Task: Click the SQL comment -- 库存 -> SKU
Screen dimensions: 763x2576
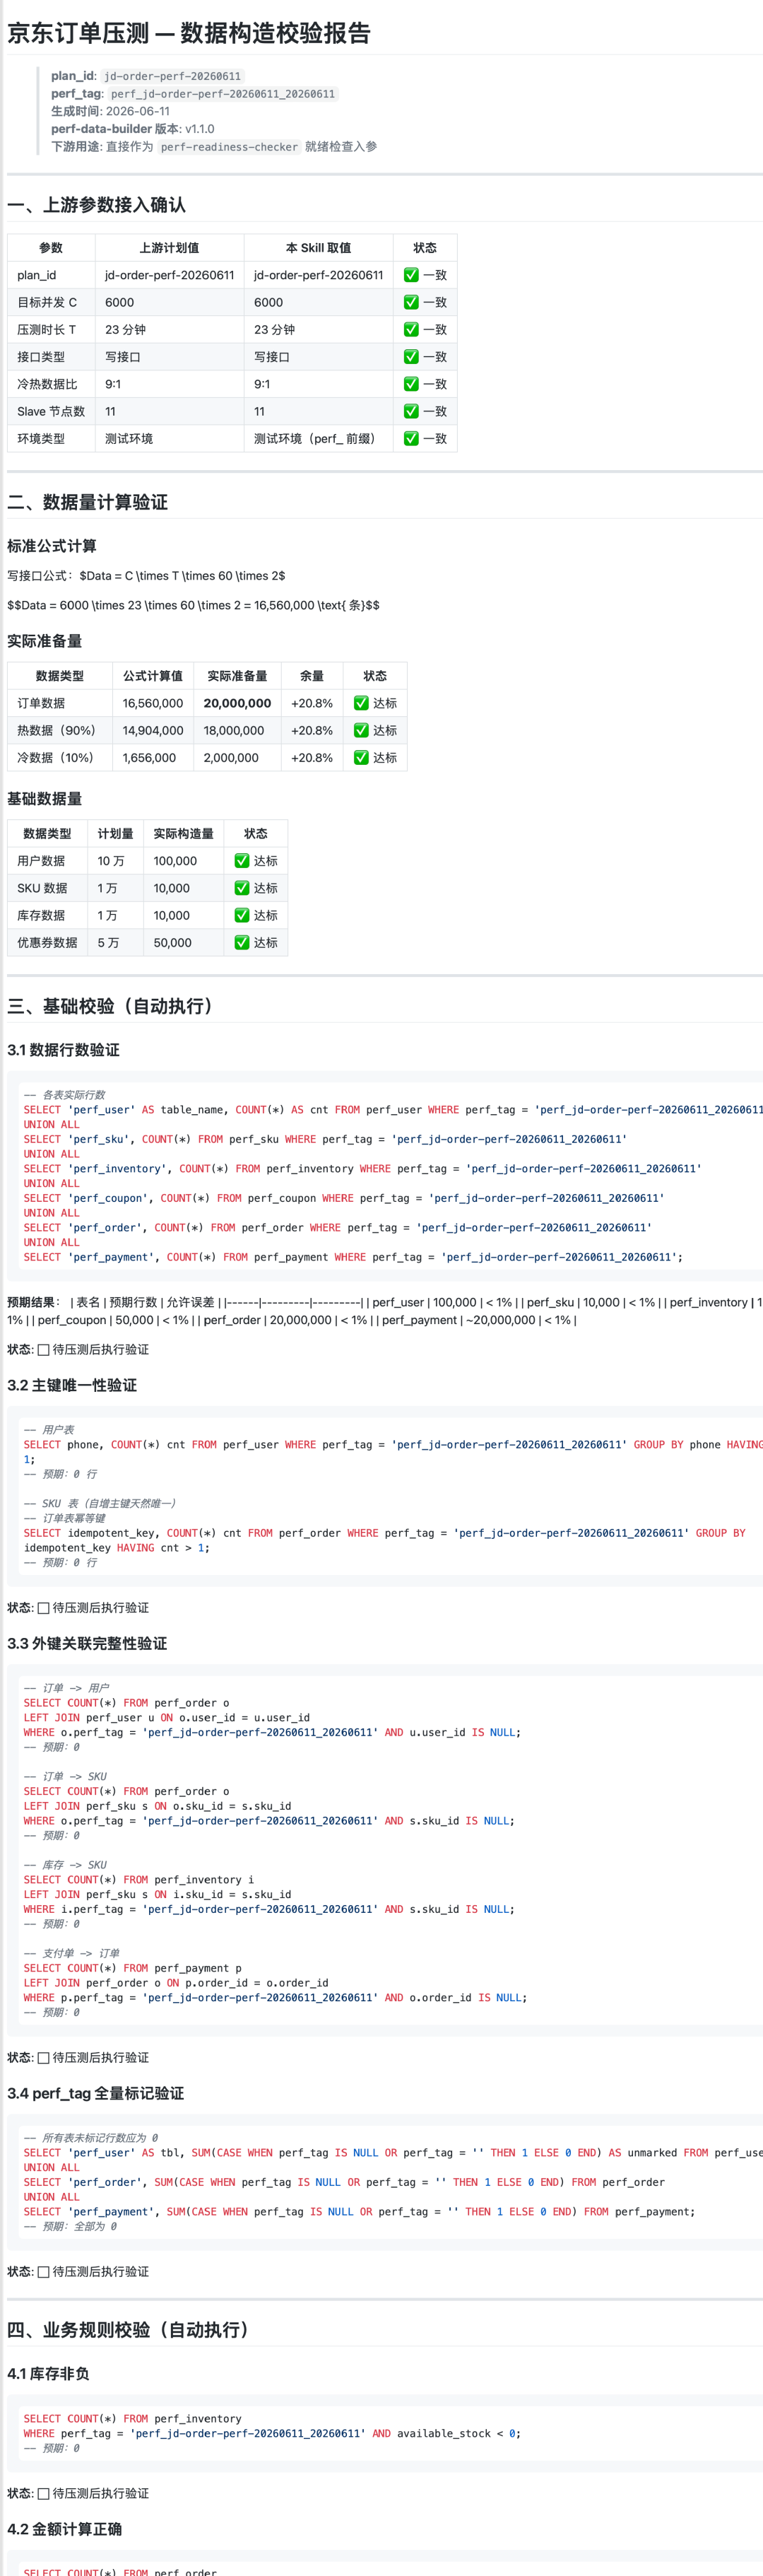Action: (x=65, y=1865)
